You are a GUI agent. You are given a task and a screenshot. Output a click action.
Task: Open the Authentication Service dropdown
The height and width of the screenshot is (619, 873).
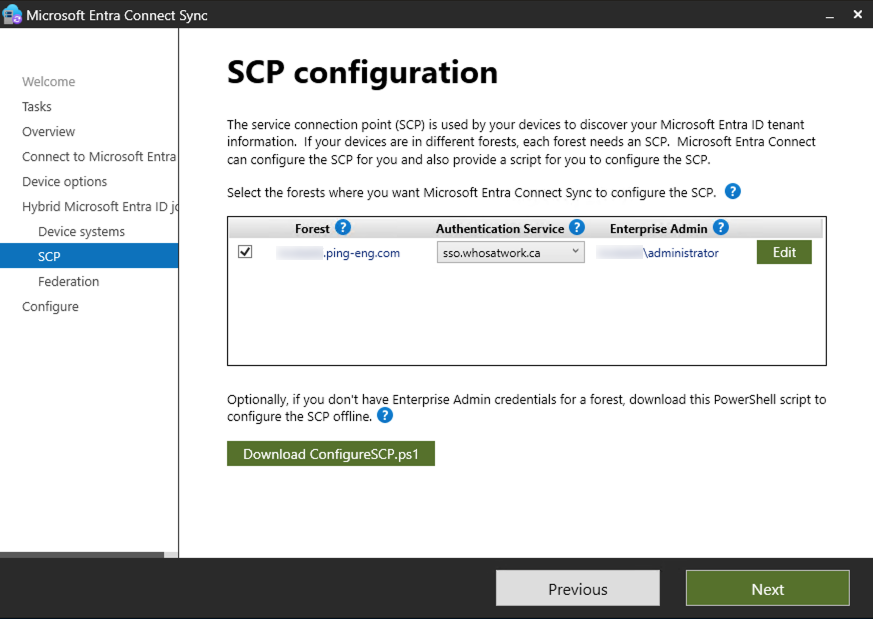[x=574, y=252]
